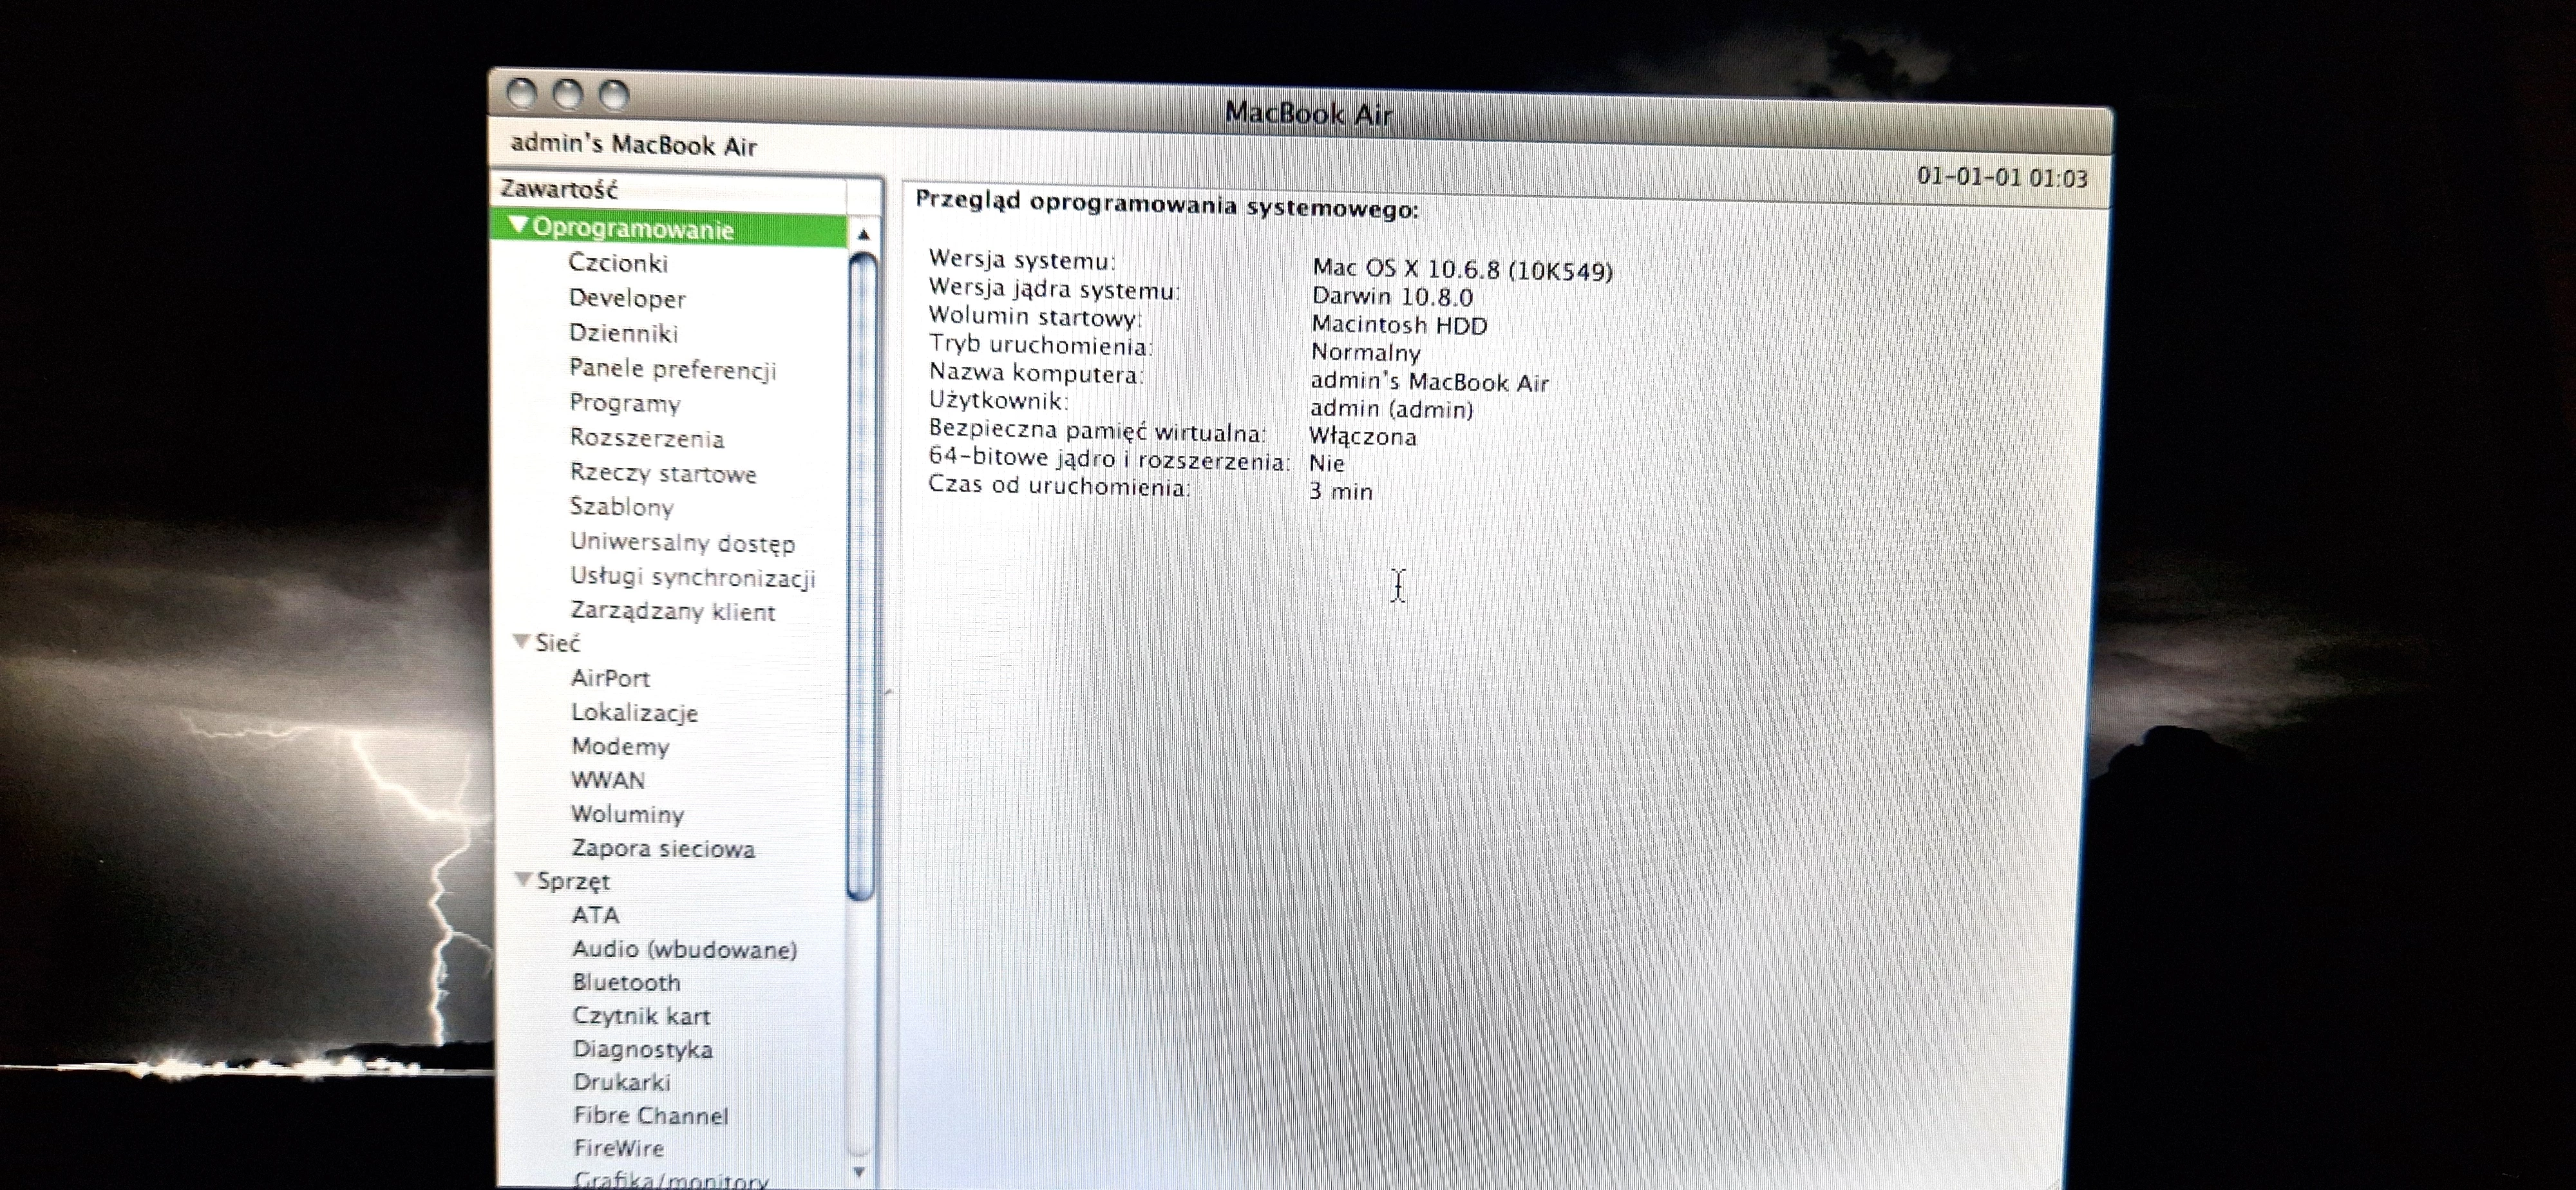Open Lokalizacje under Sieć
The height and width of the screenshot is (1190, 2576).
pos(634,713)
